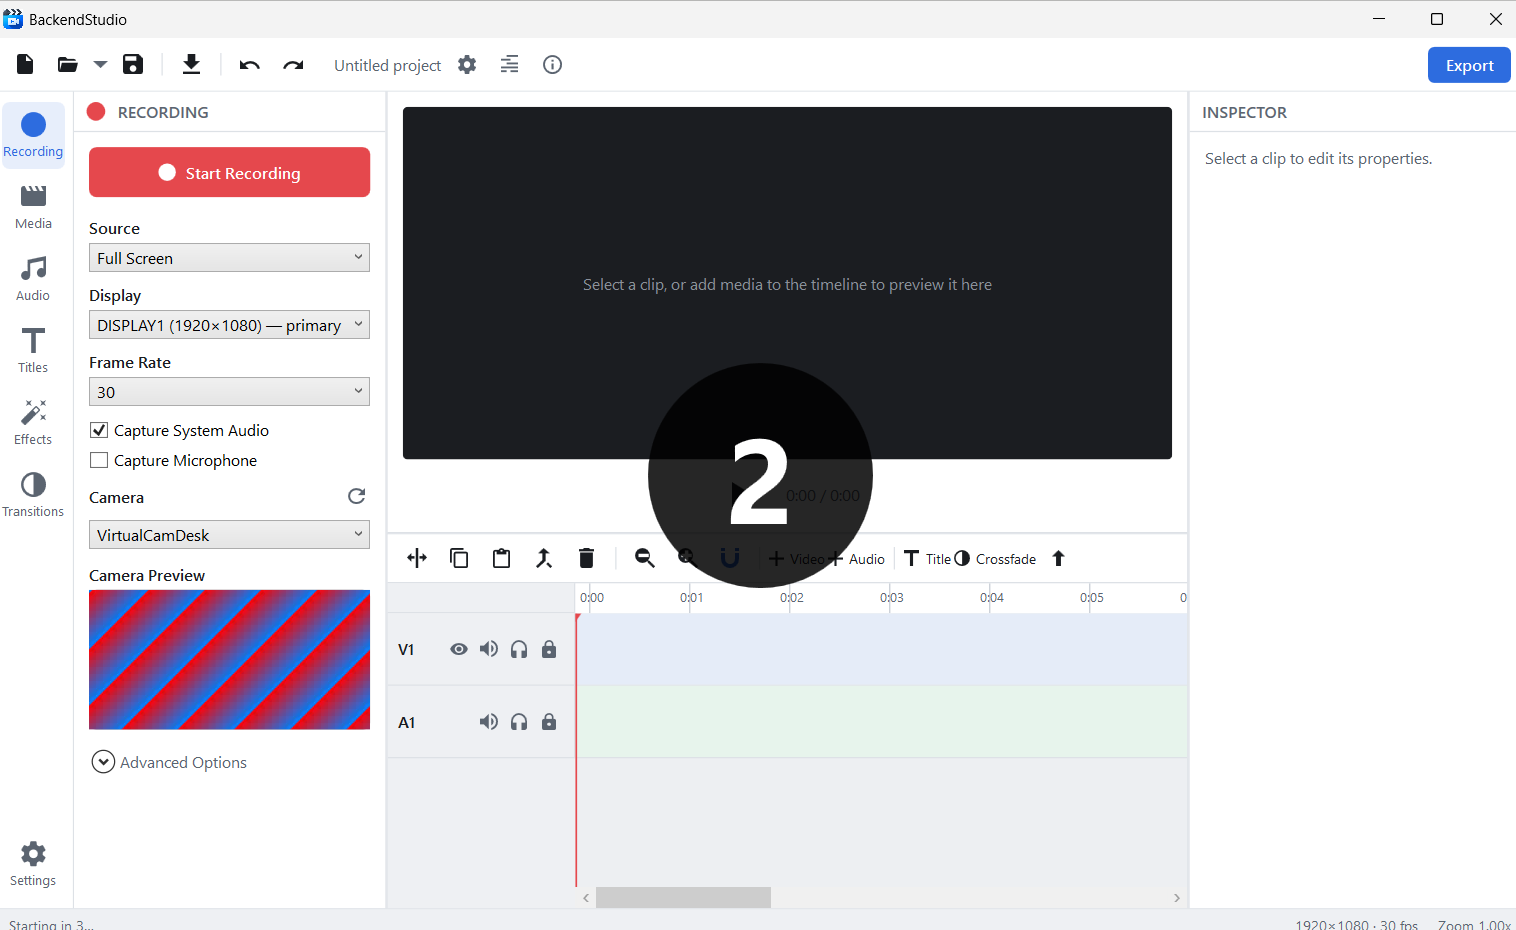Viewport: 1516px width, 930px height.
Task: Click the Start Recording button
Action: (229, 172)
